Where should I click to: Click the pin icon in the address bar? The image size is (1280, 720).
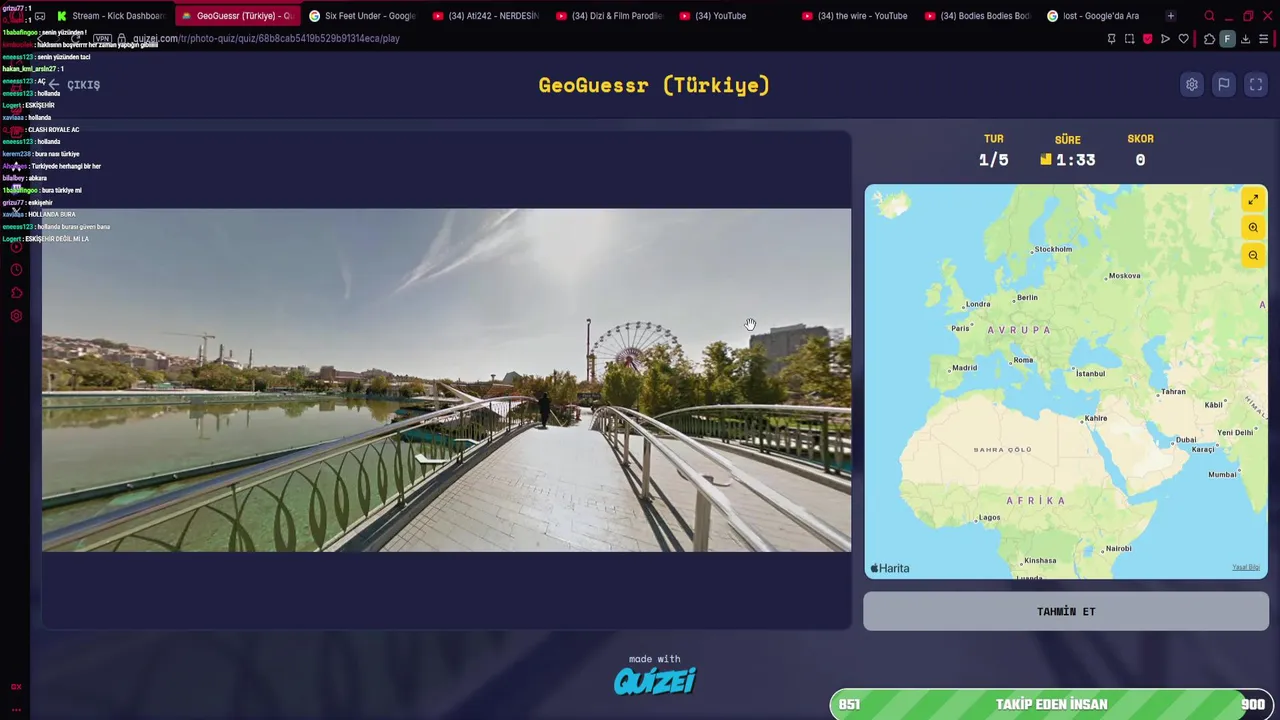tap(1111, 39)
